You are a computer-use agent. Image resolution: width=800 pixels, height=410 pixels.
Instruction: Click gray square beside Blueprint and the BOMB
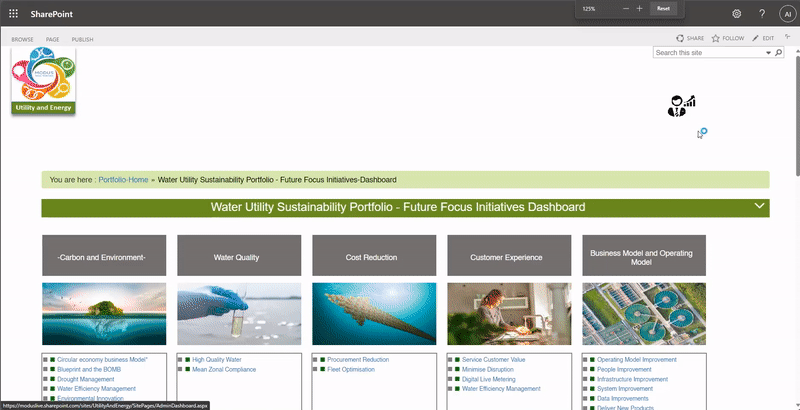pyautogui.click(x=45, y=370)
